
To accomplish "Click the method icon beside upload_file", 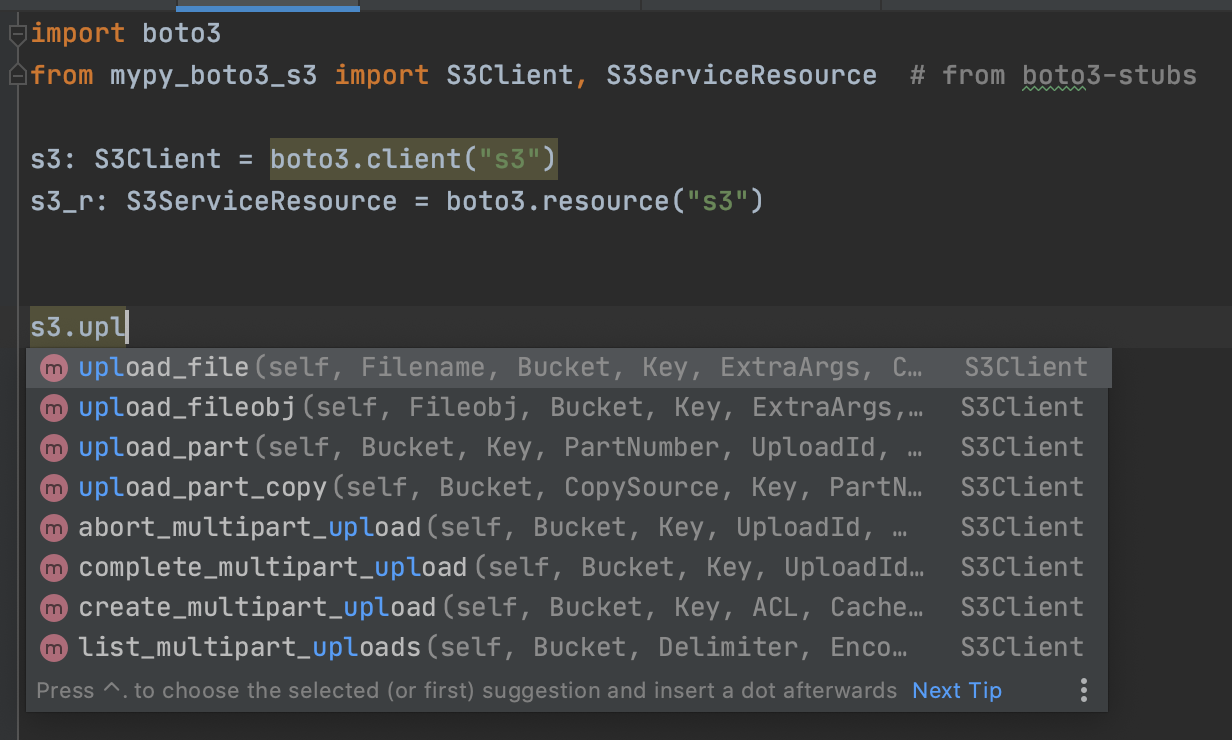I will 53,368.
